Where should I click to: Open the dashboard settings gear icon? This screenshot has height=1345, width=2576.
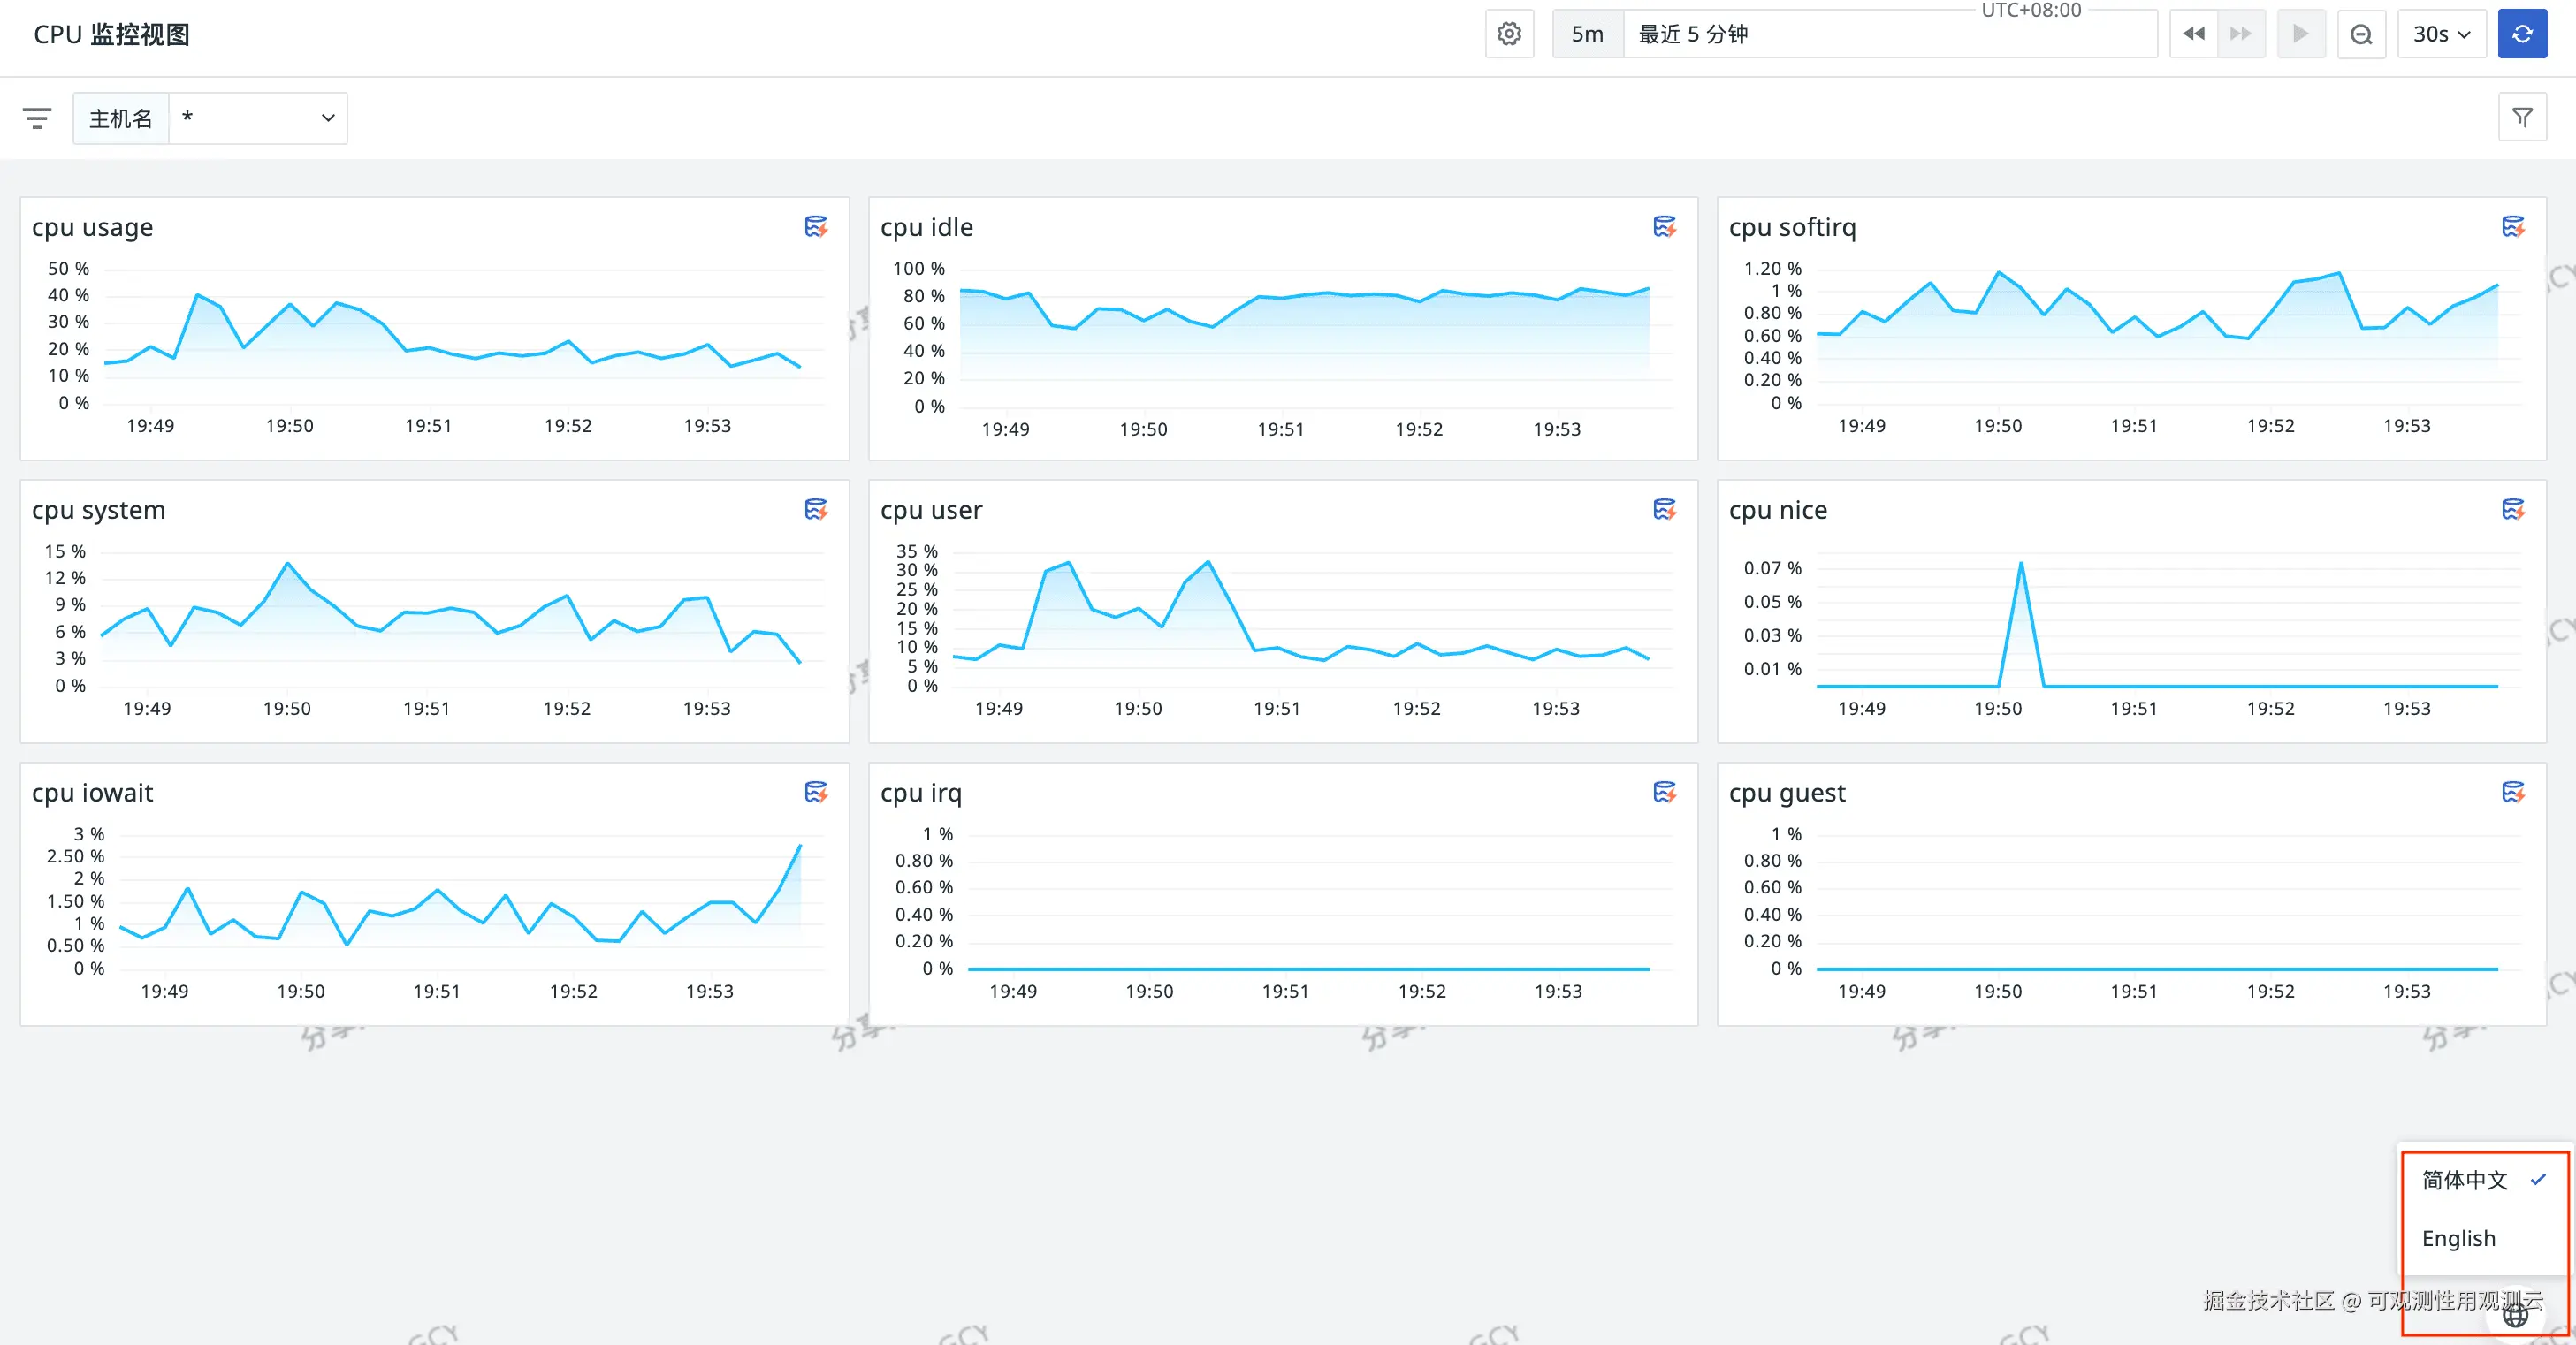click(1509, 34)
